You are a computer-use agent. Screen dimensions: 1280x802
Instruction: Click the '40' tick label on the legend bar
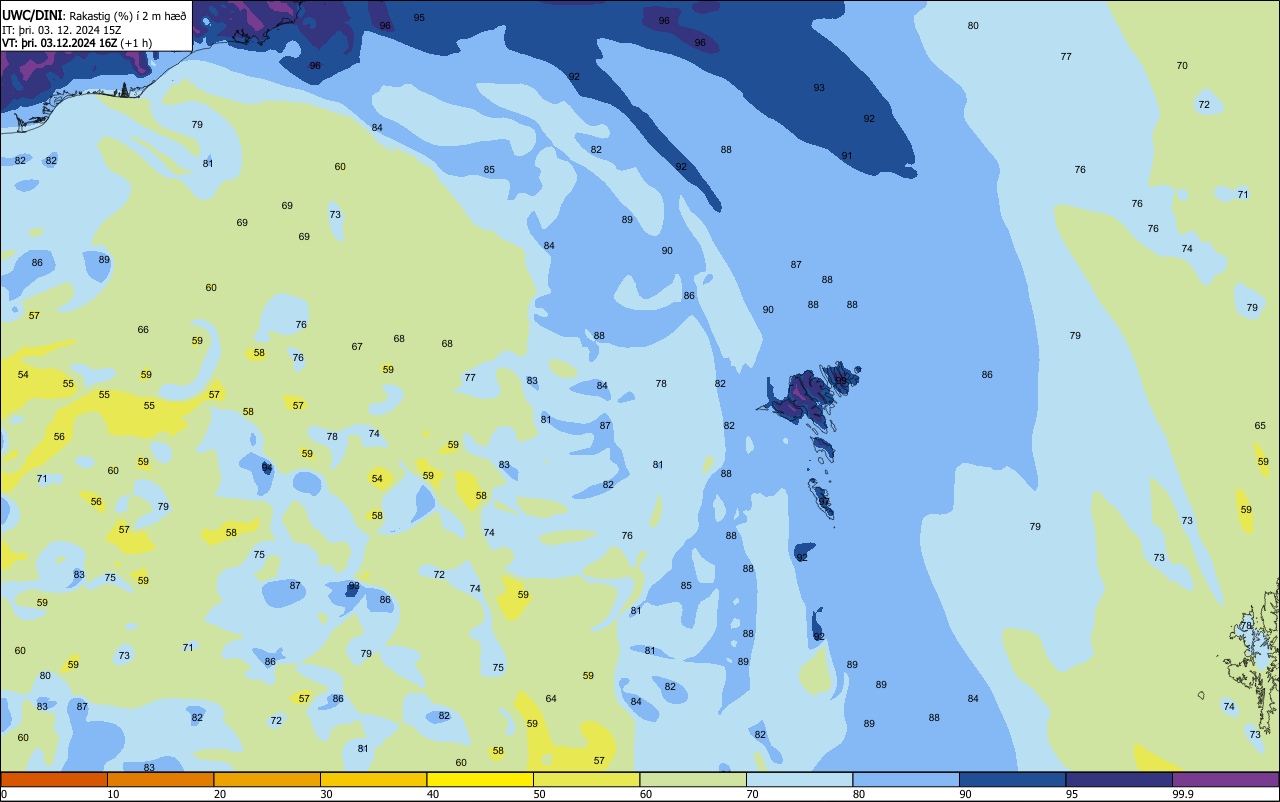pyautogui.click(x=433, y=794)
